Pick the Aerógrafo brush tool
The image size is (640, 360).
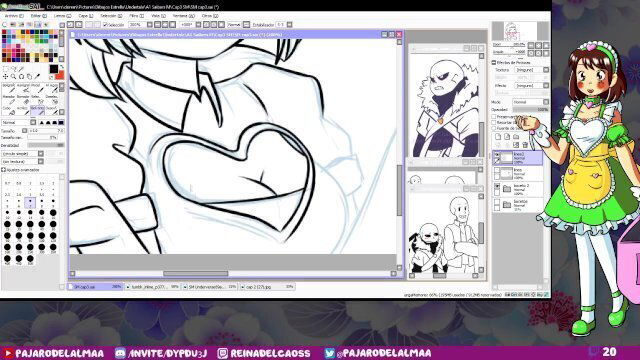[24, 89]
